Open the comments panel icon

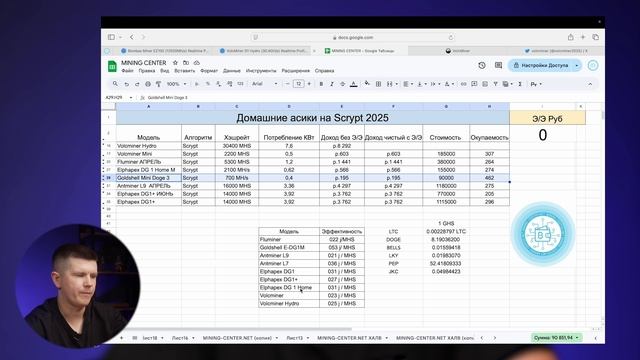(x=498, y=65)
